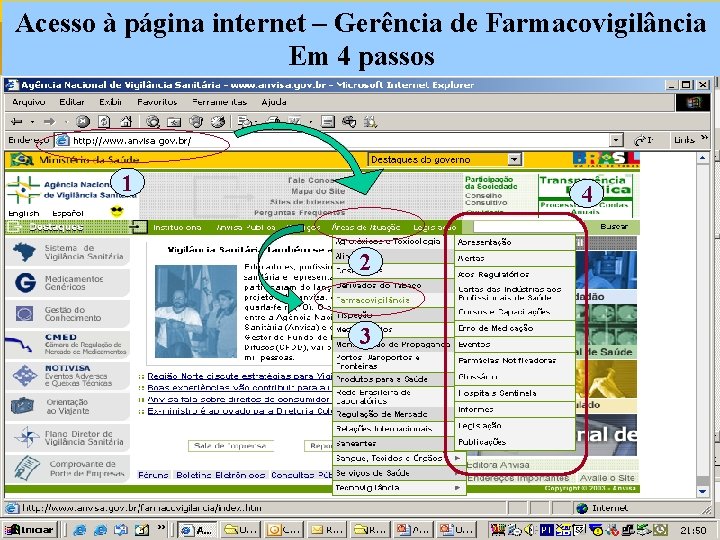Open the Exibir menu
Screen dimensions: 720x540
pos(111,102)
